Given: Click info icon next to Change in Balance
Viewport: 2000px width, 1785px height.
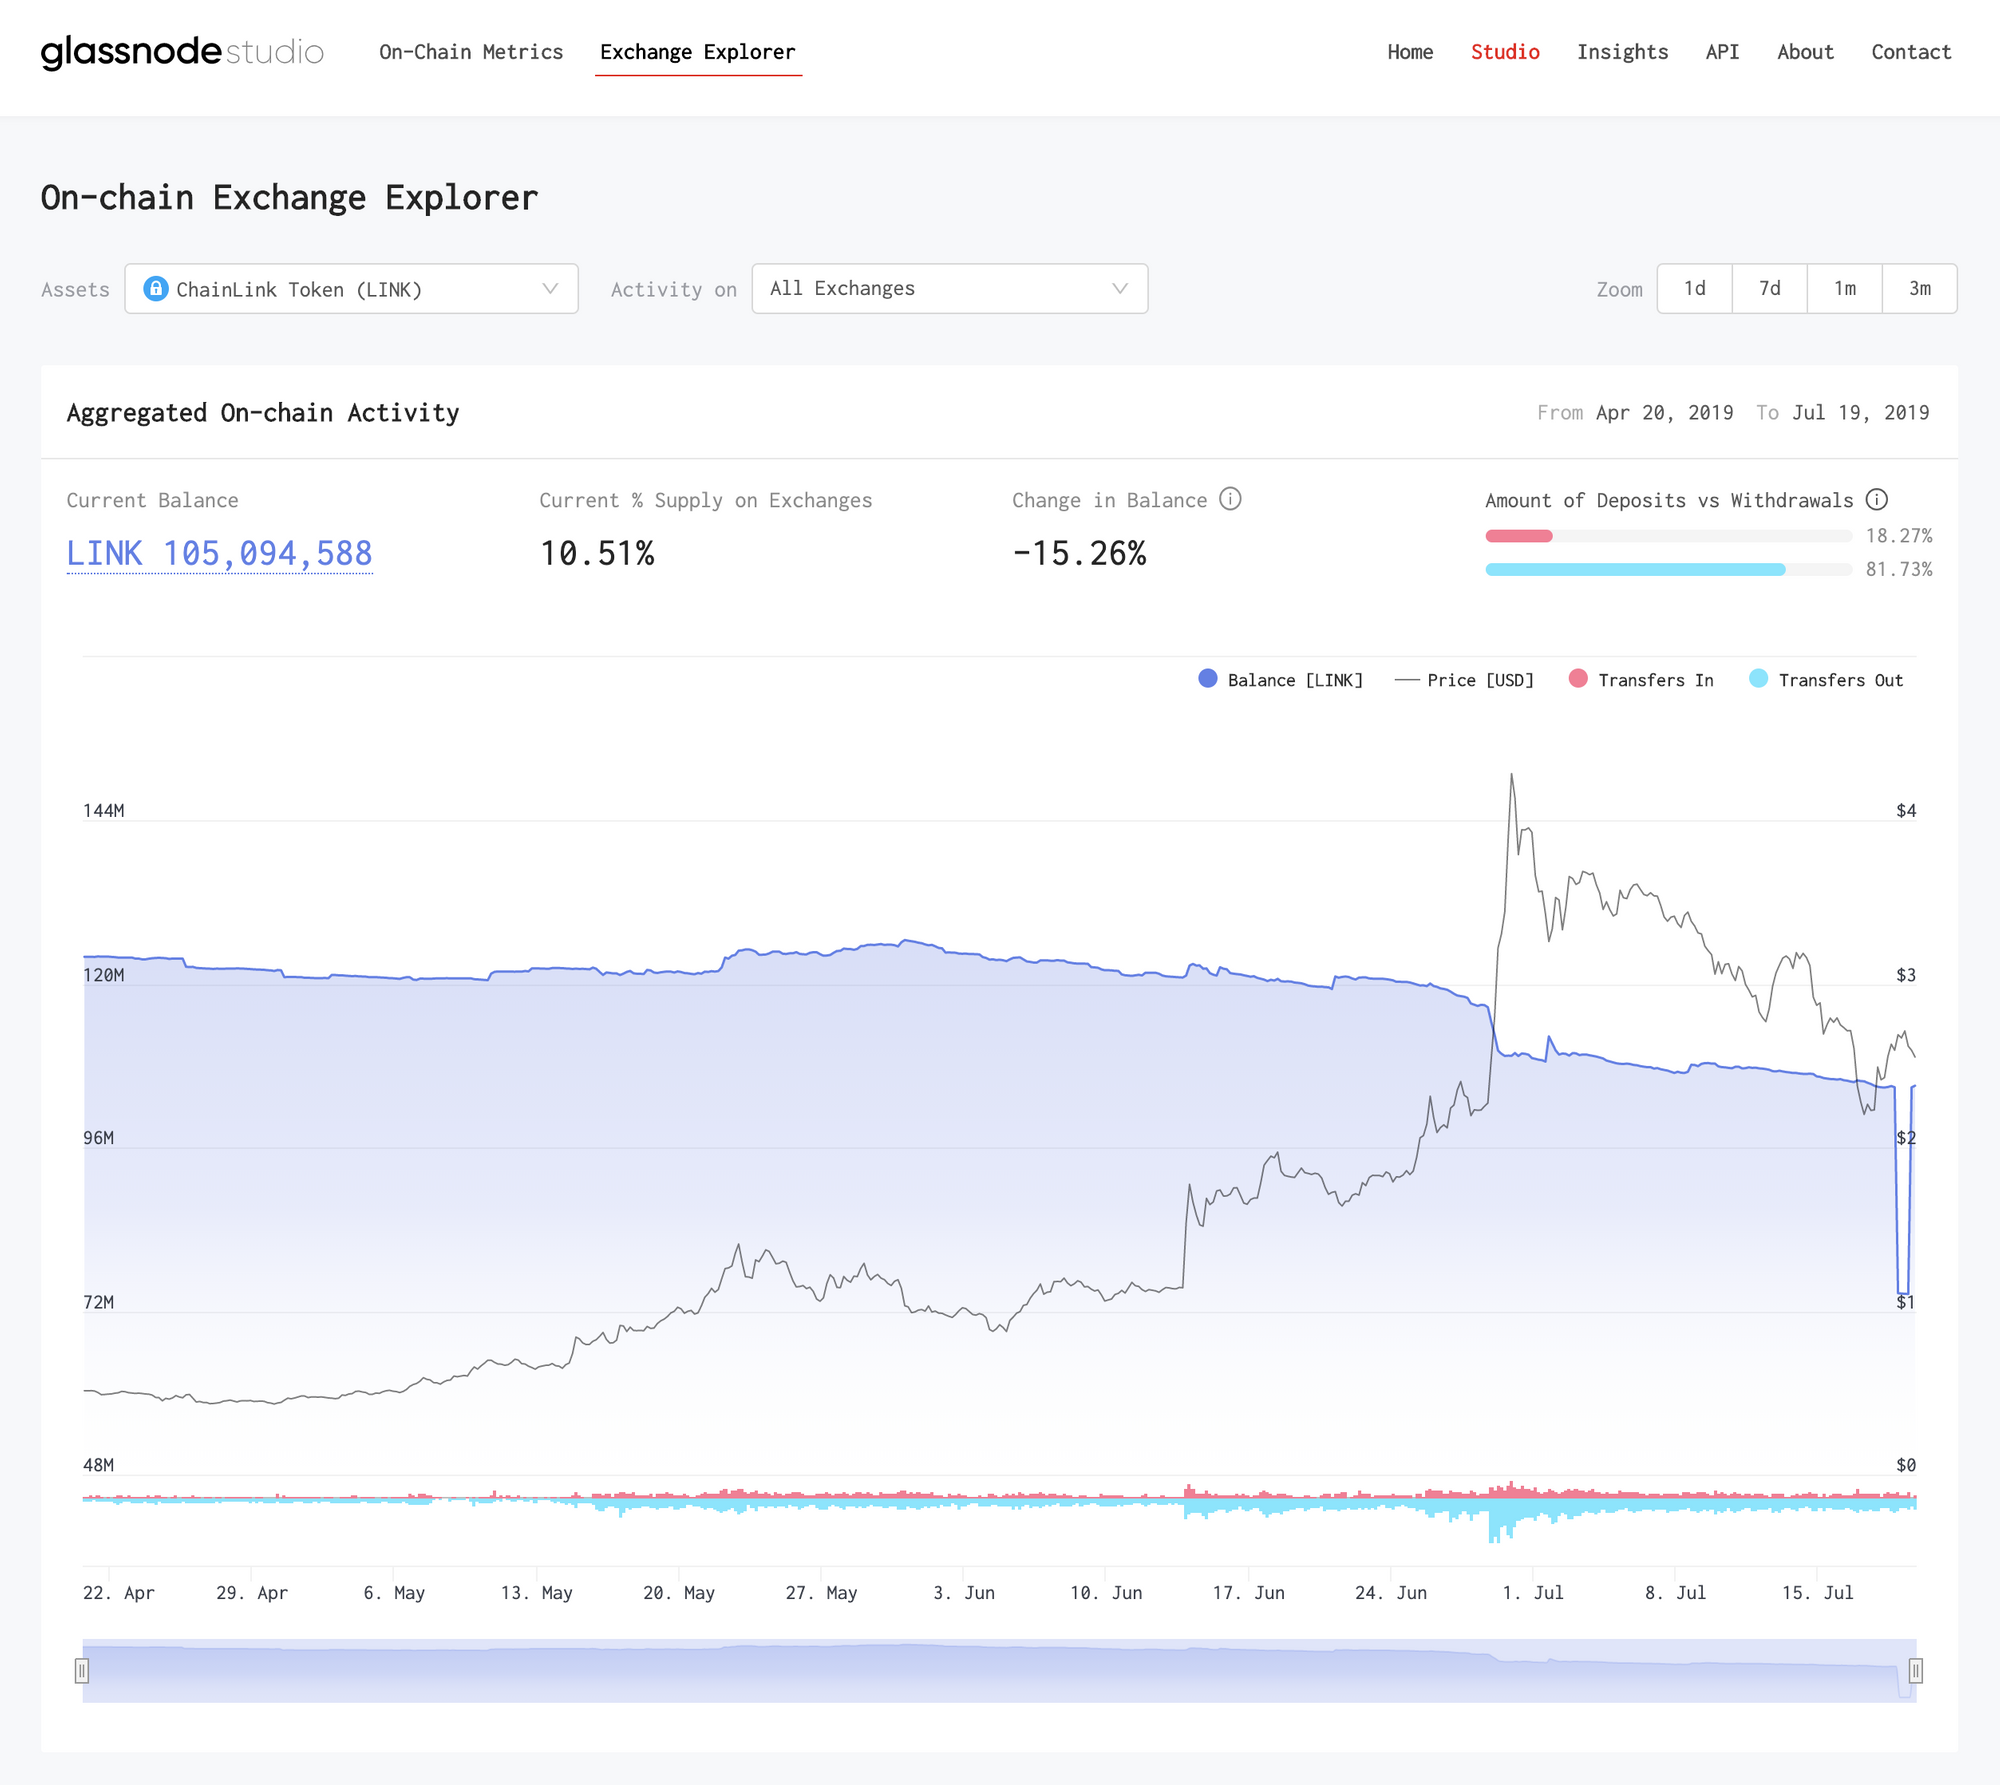Looking at the screenshot, I should 1230,499.
